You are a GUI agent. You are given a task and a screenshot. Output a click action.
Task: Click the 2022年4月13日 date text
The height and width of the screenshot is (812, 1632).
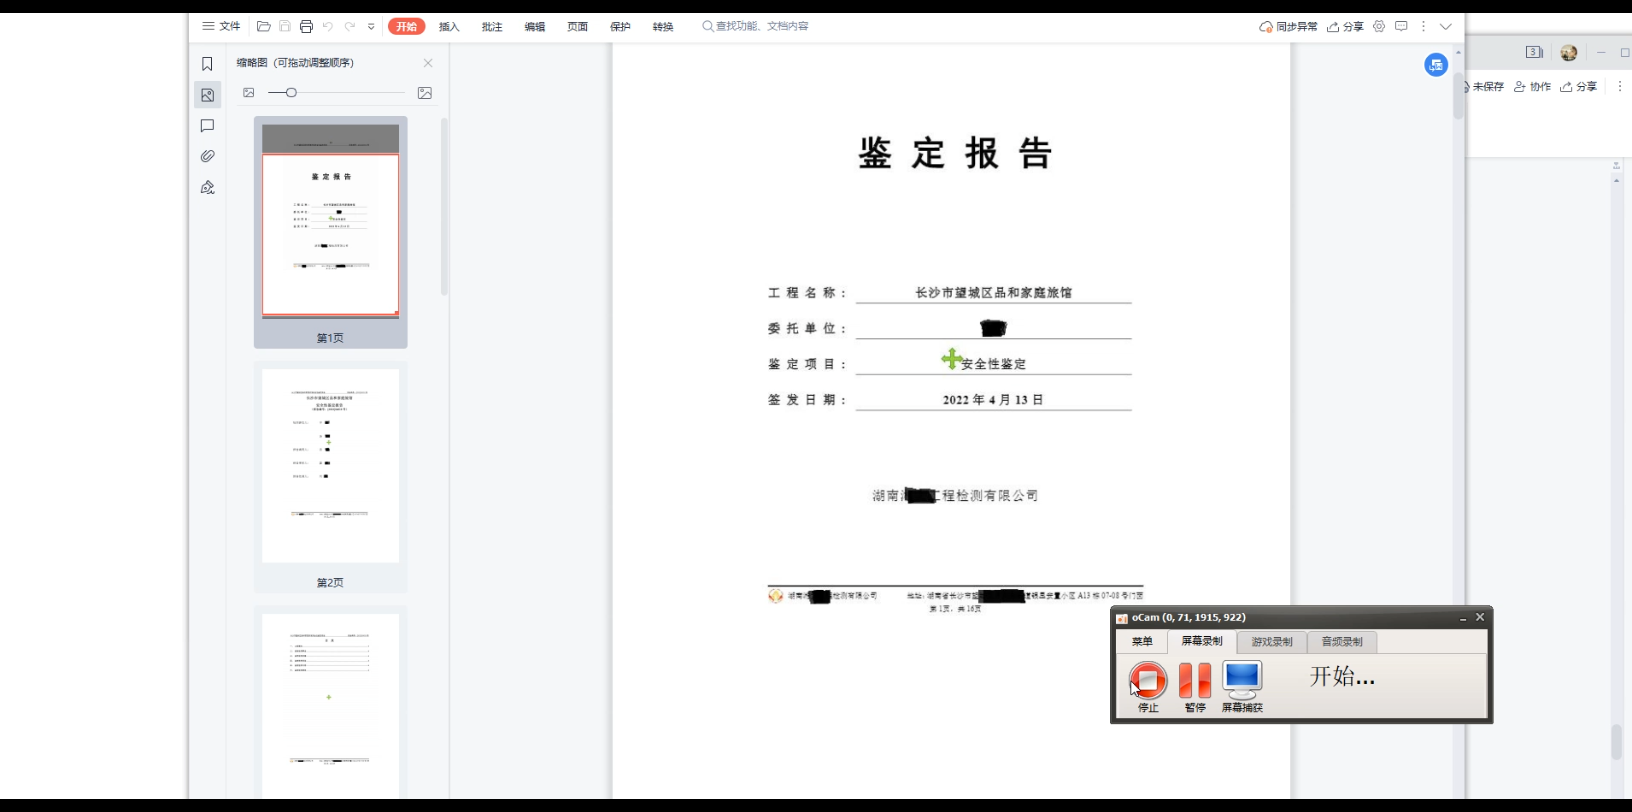tap(993, 400)
